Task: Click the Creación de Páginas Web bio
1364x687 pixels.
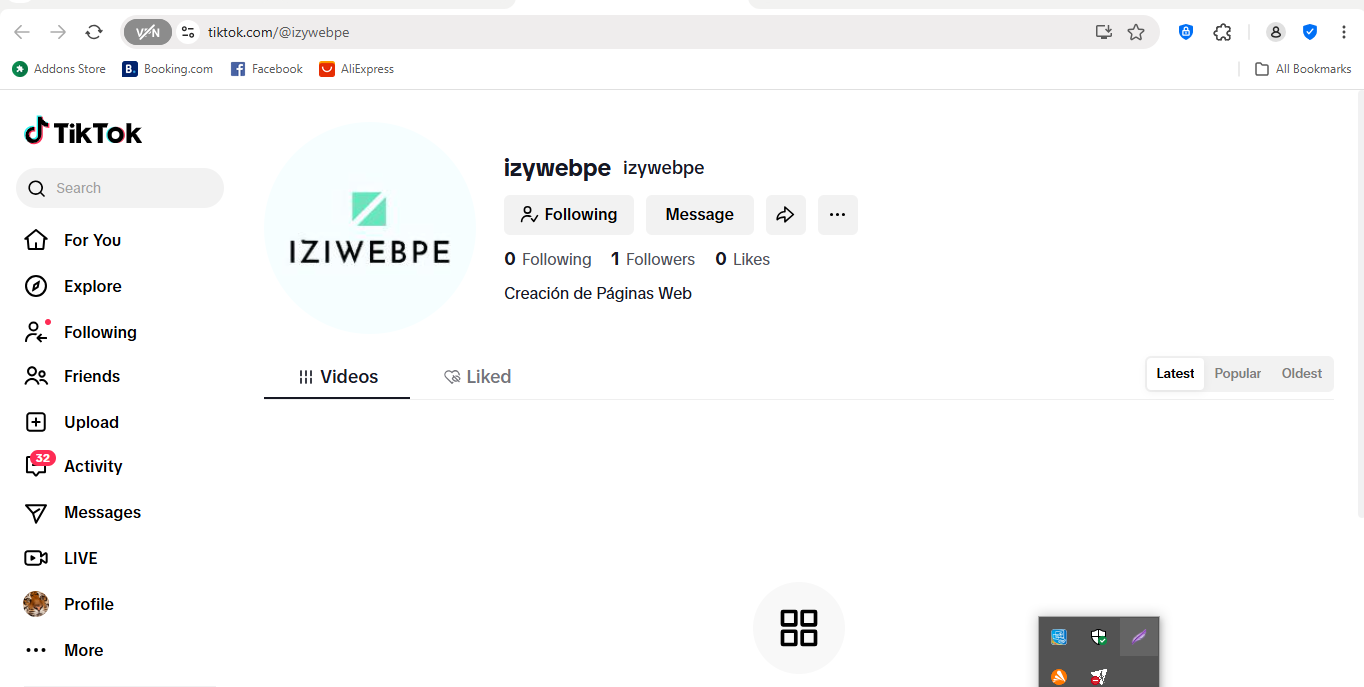Action: 598,293
